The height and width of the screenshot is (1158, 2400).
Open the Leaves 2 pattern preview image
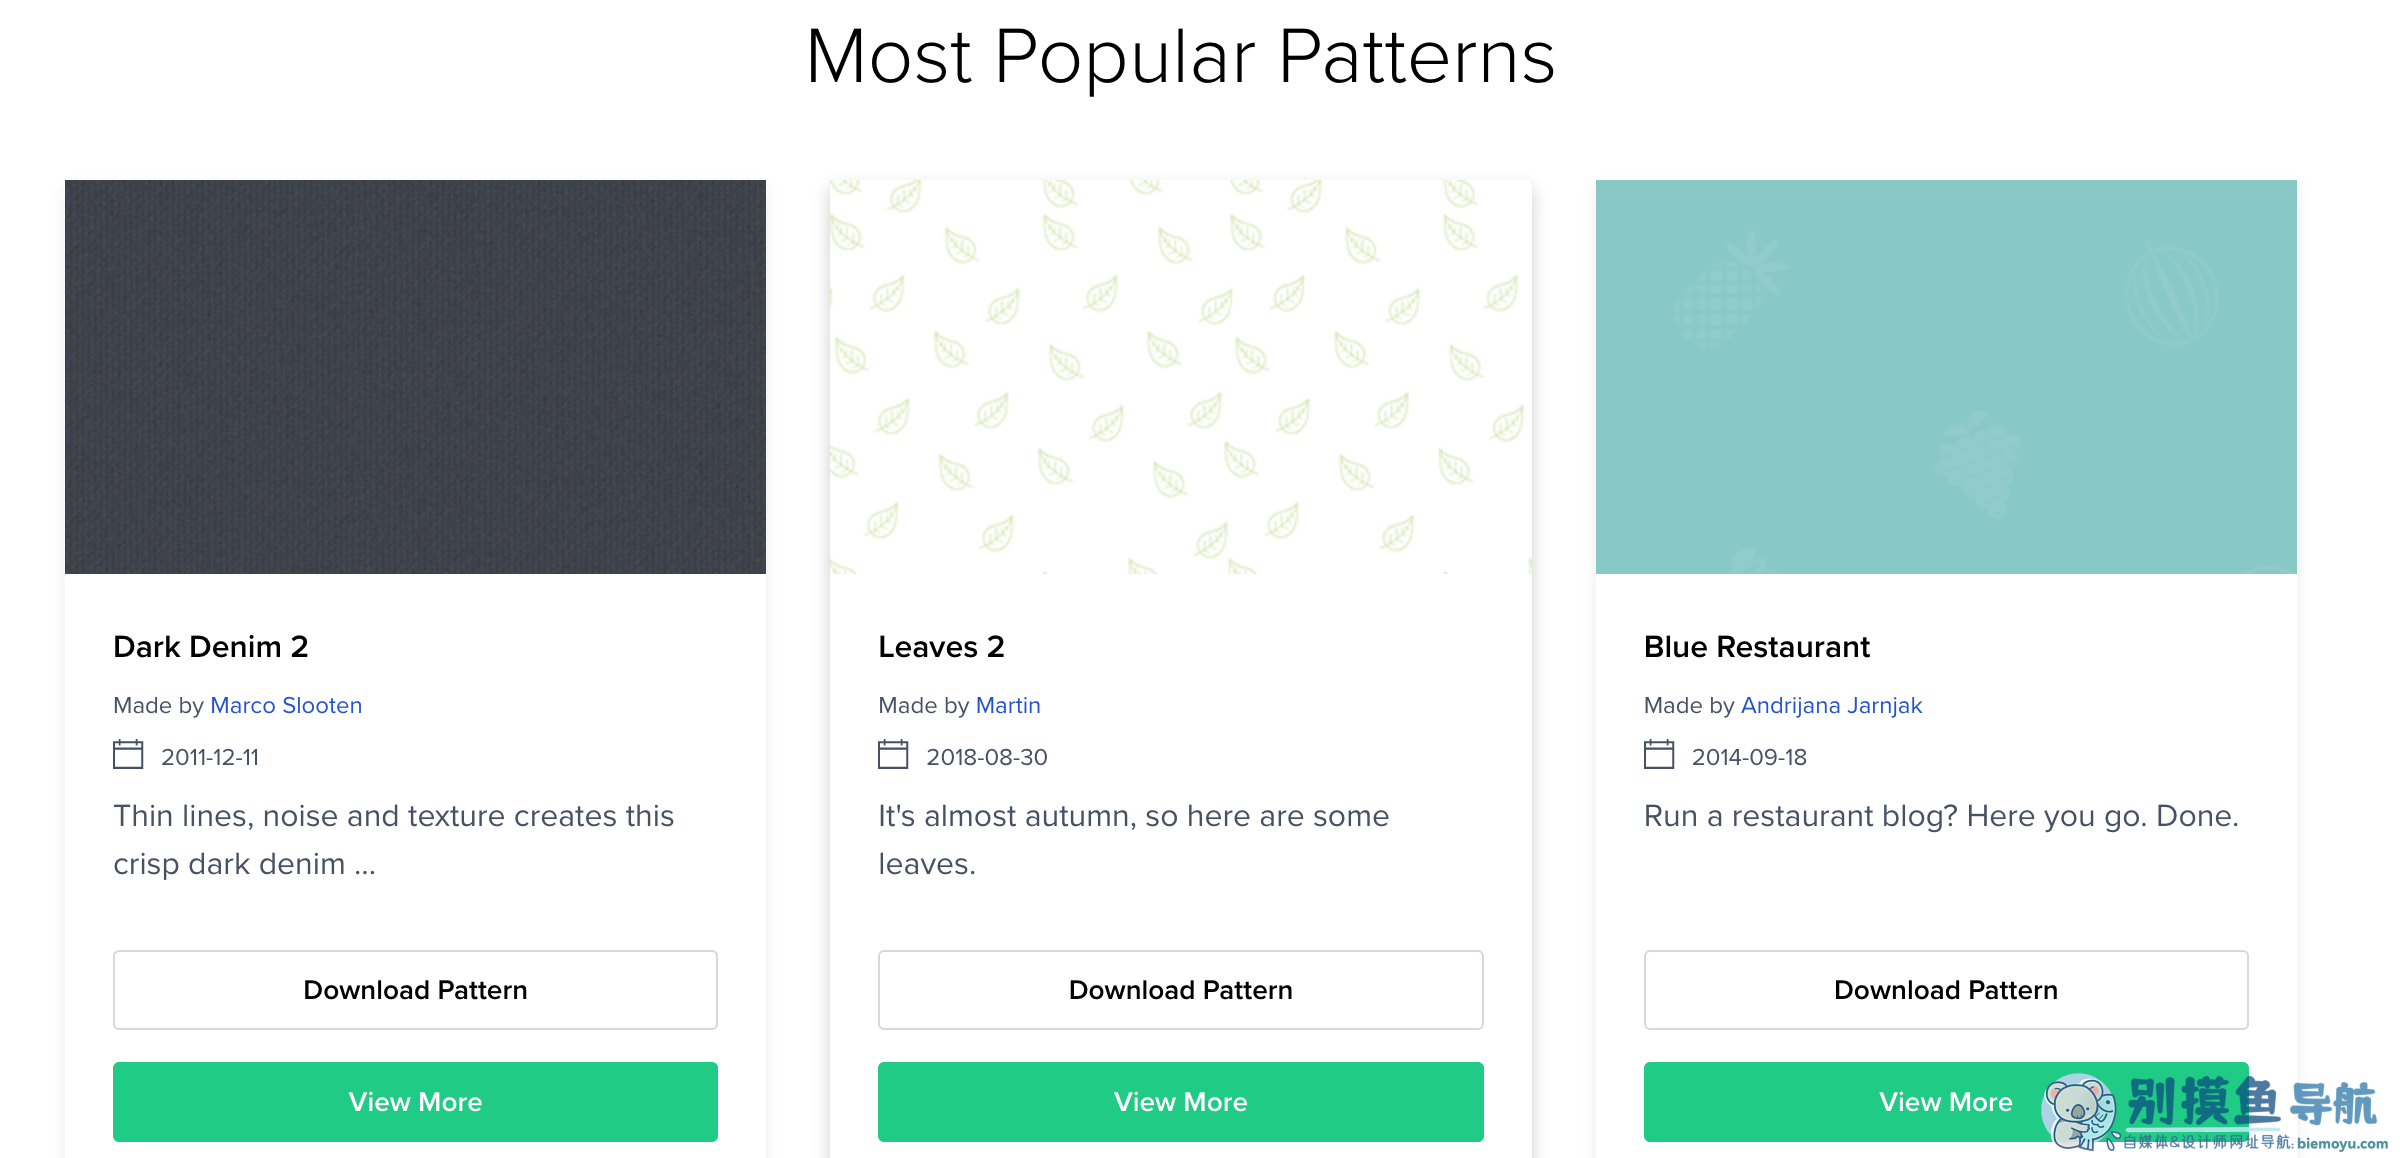(1181, 377)
